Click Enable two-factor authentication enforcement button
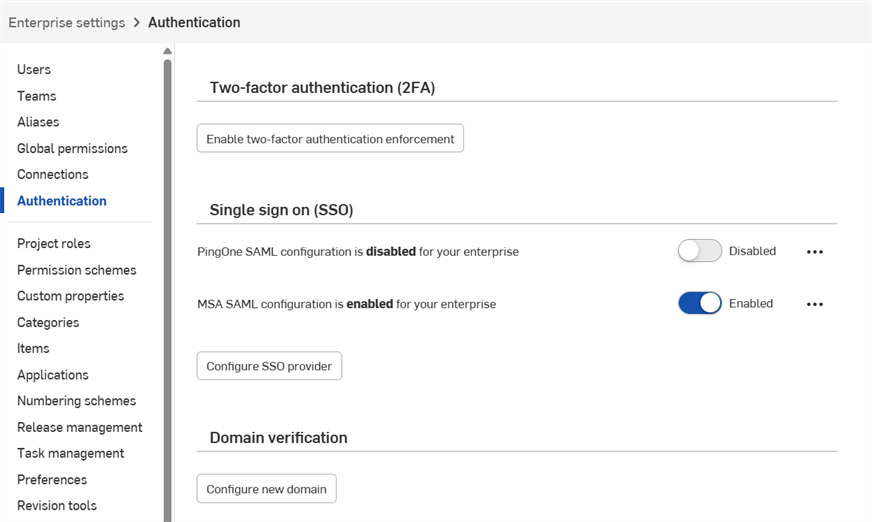872x522 pixels. coord(330,139)
